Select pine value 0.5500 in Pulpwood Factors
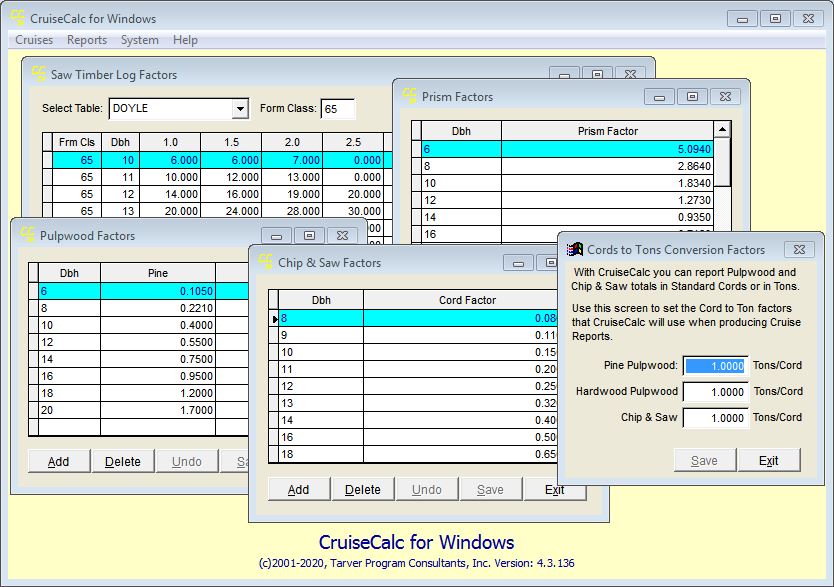 [158, 342]
